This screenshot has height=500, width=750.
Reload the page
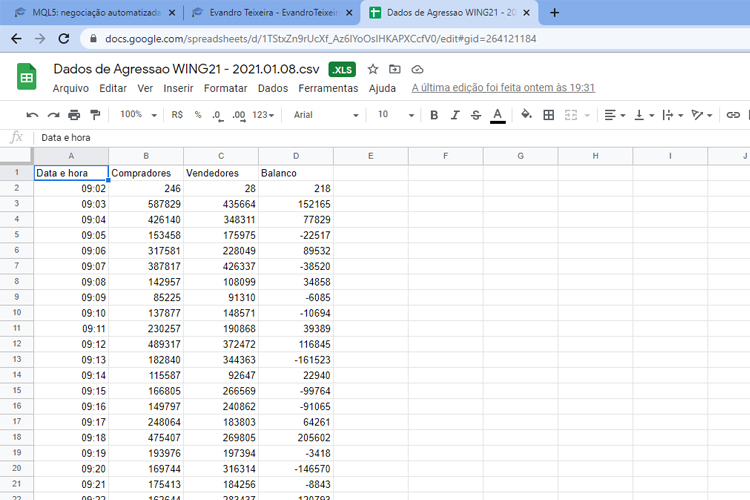tap(64, 39)
